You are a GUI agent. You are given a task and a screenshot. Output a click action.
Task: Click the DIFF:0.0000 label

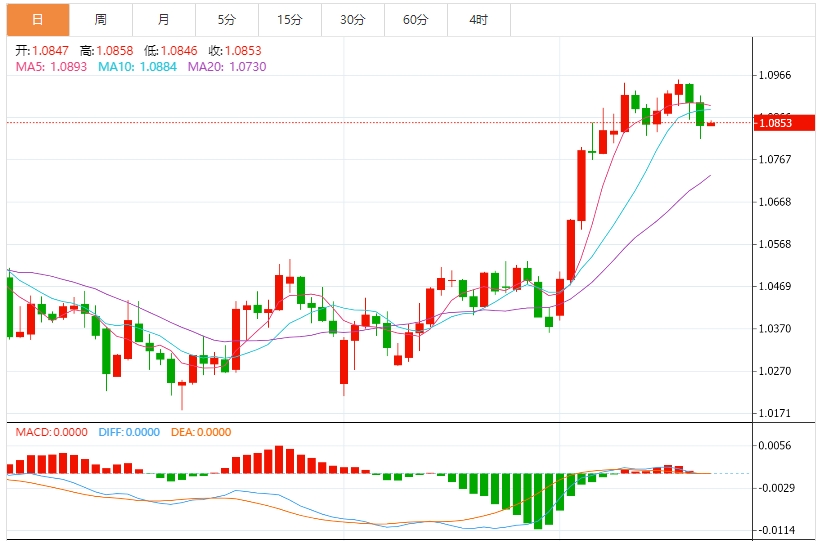pyautogui.click(x=129, y=432)
